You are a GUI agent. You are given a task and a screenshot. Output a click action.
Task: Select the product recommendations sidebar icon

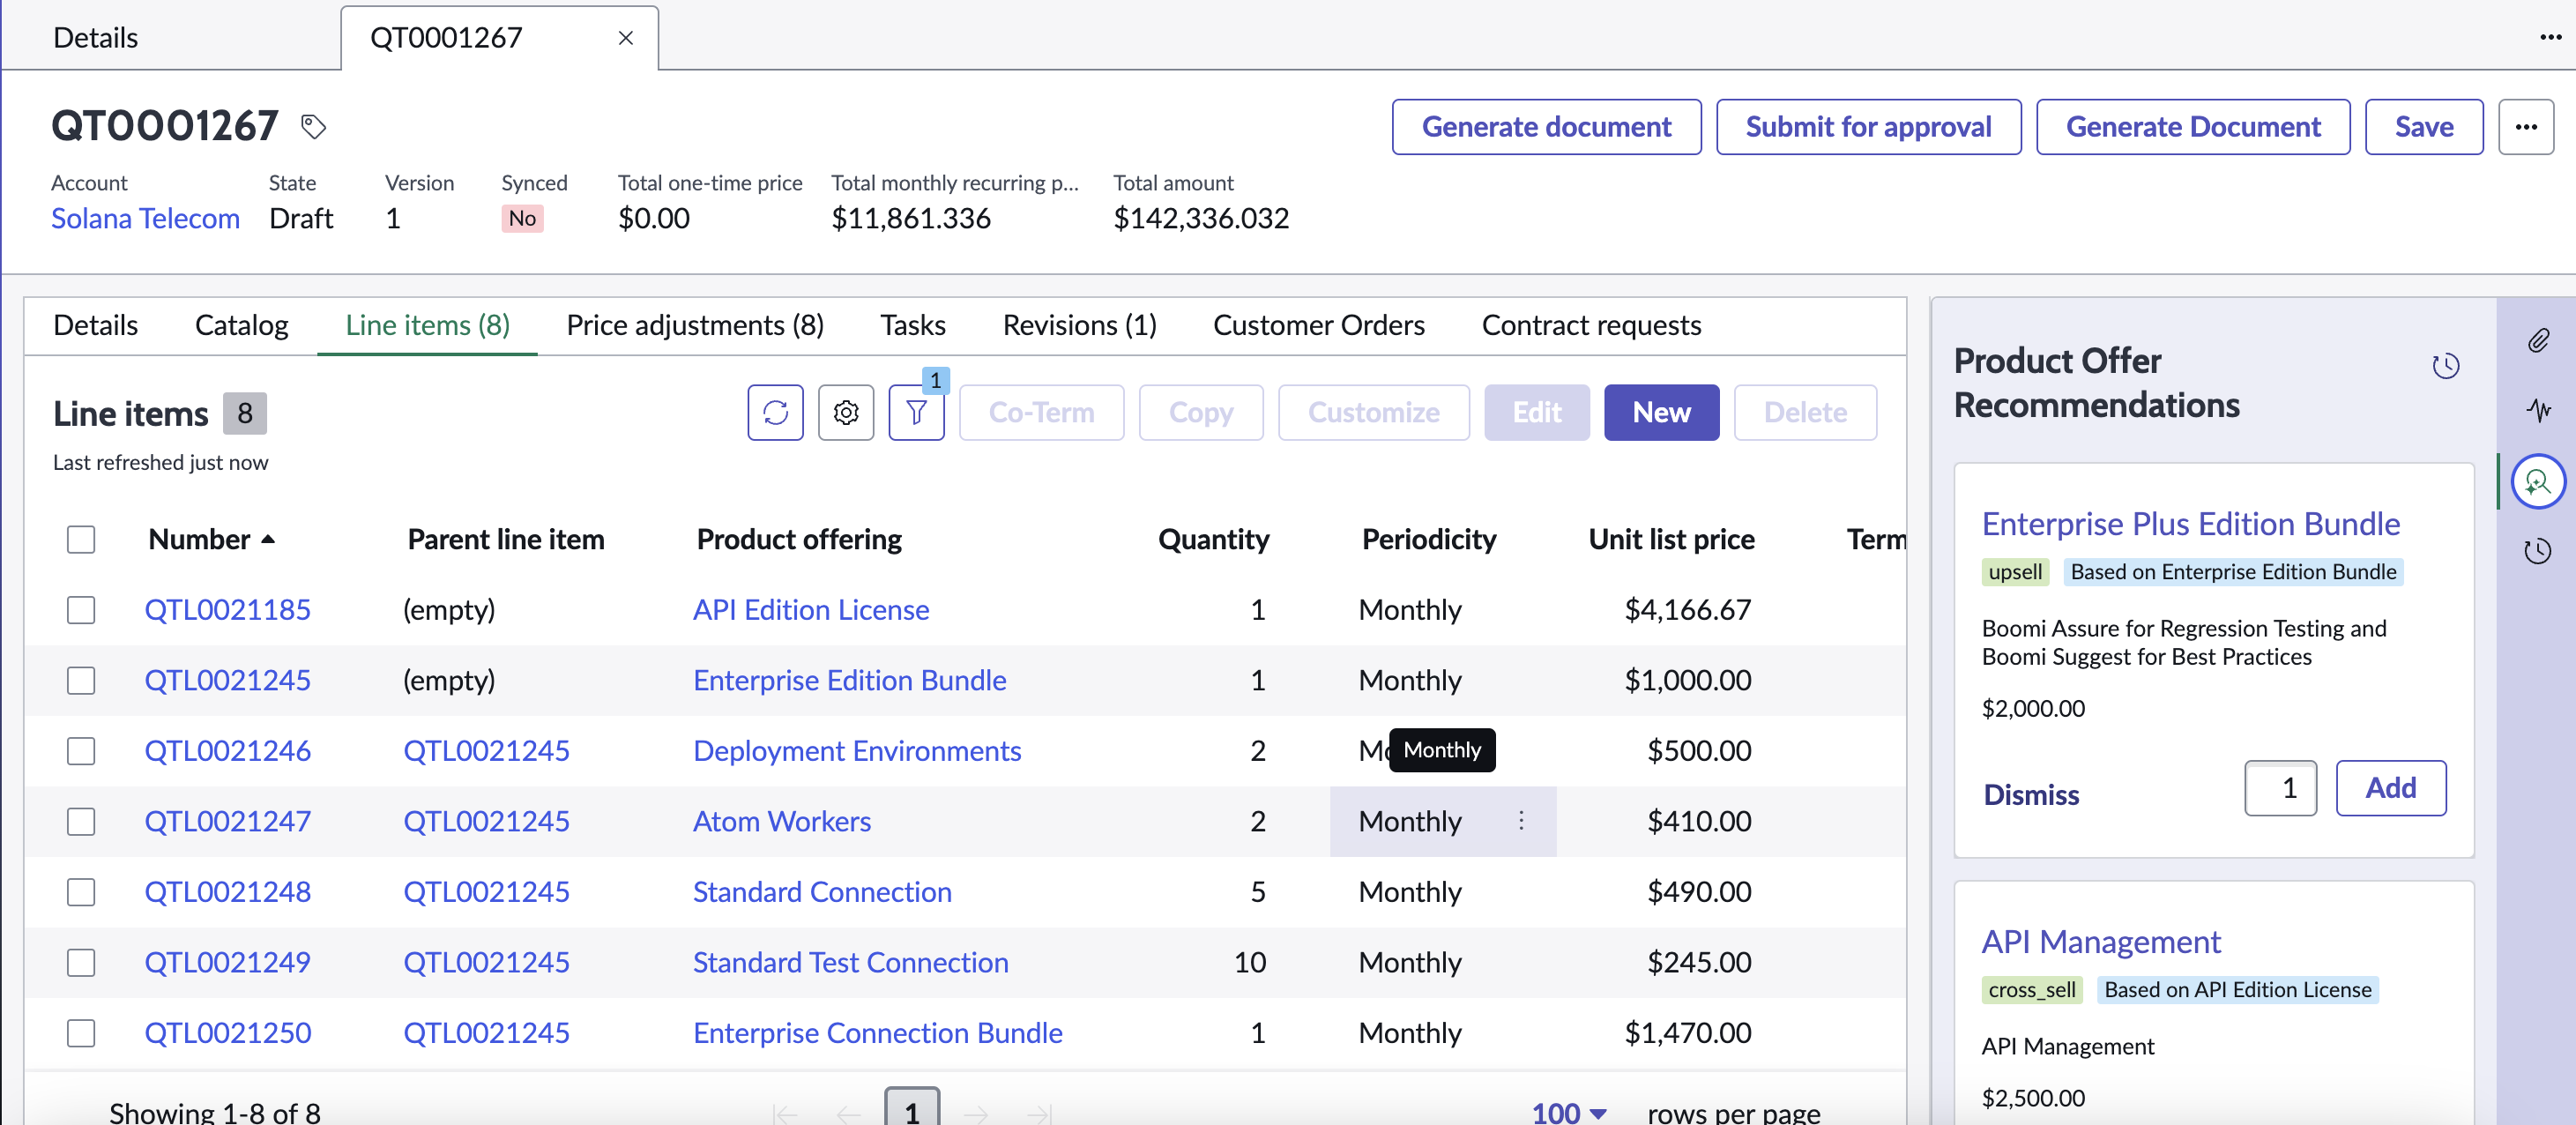point(2538,482)
